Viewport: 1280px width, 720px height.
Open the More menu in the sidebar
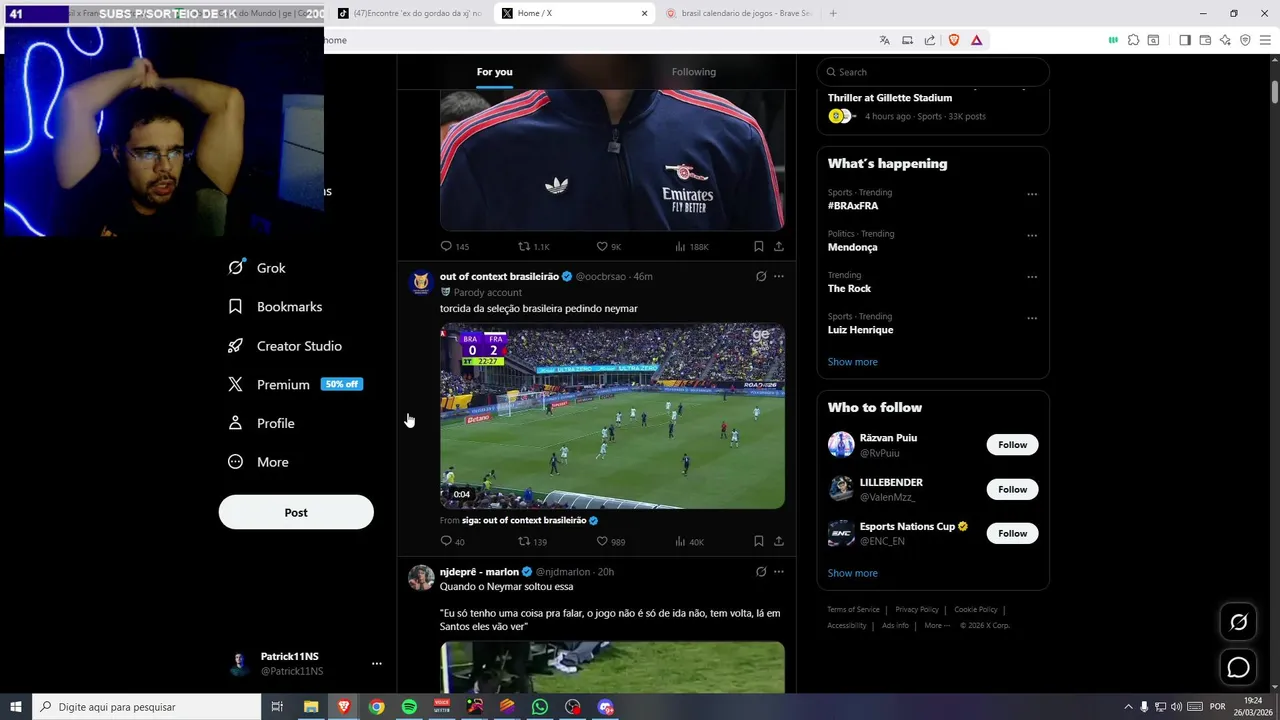pyautogui.click(x=258, y=462)
